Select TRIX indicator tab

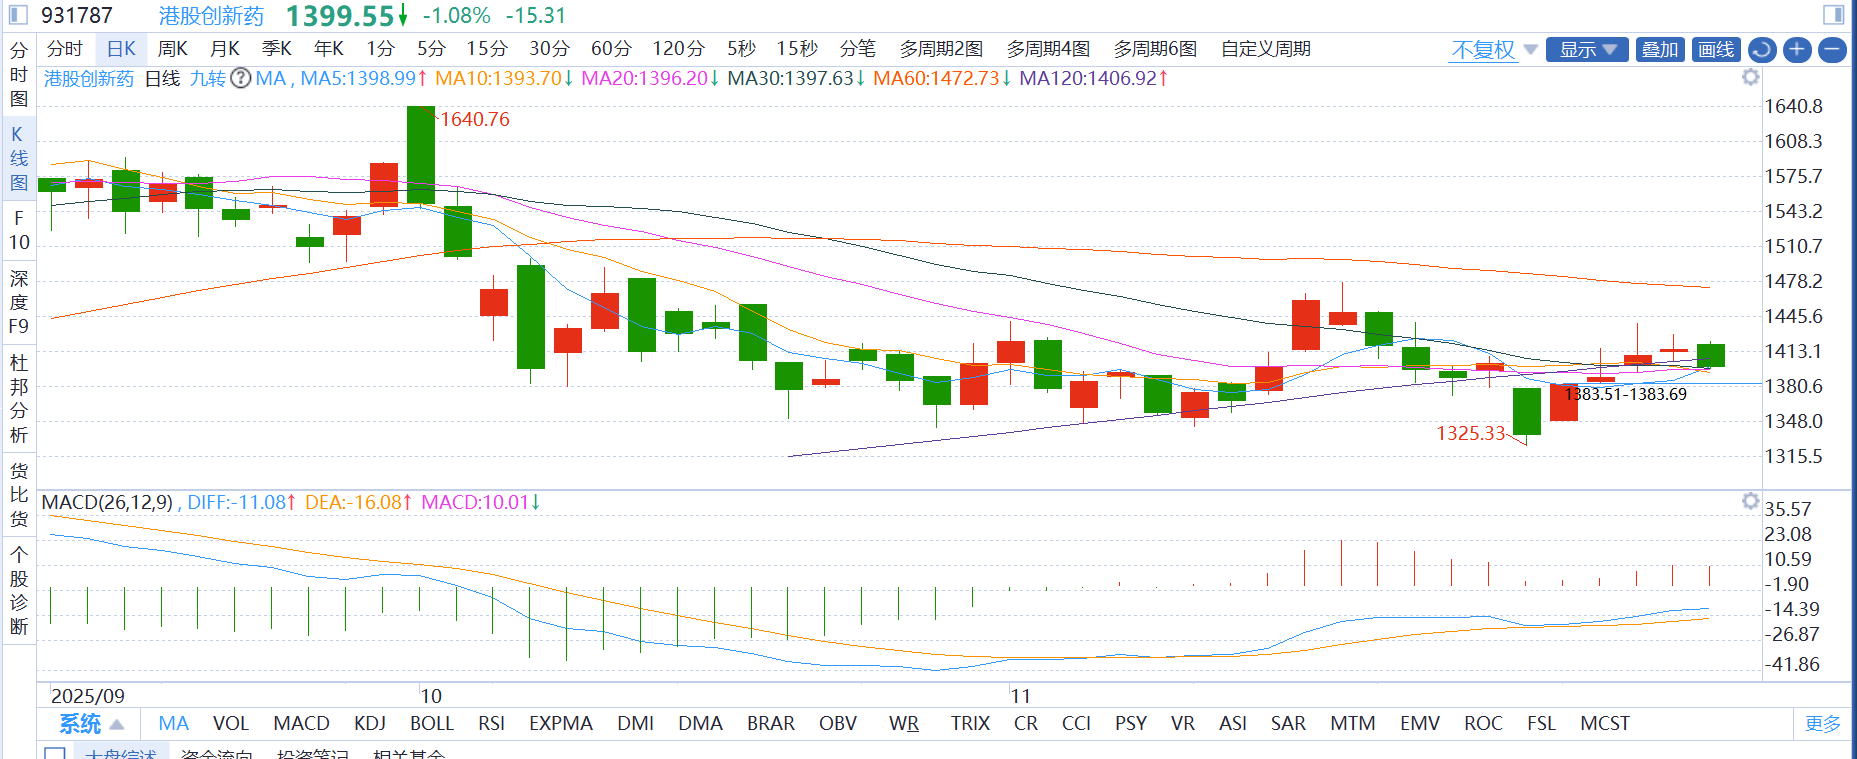coord(970,723)
